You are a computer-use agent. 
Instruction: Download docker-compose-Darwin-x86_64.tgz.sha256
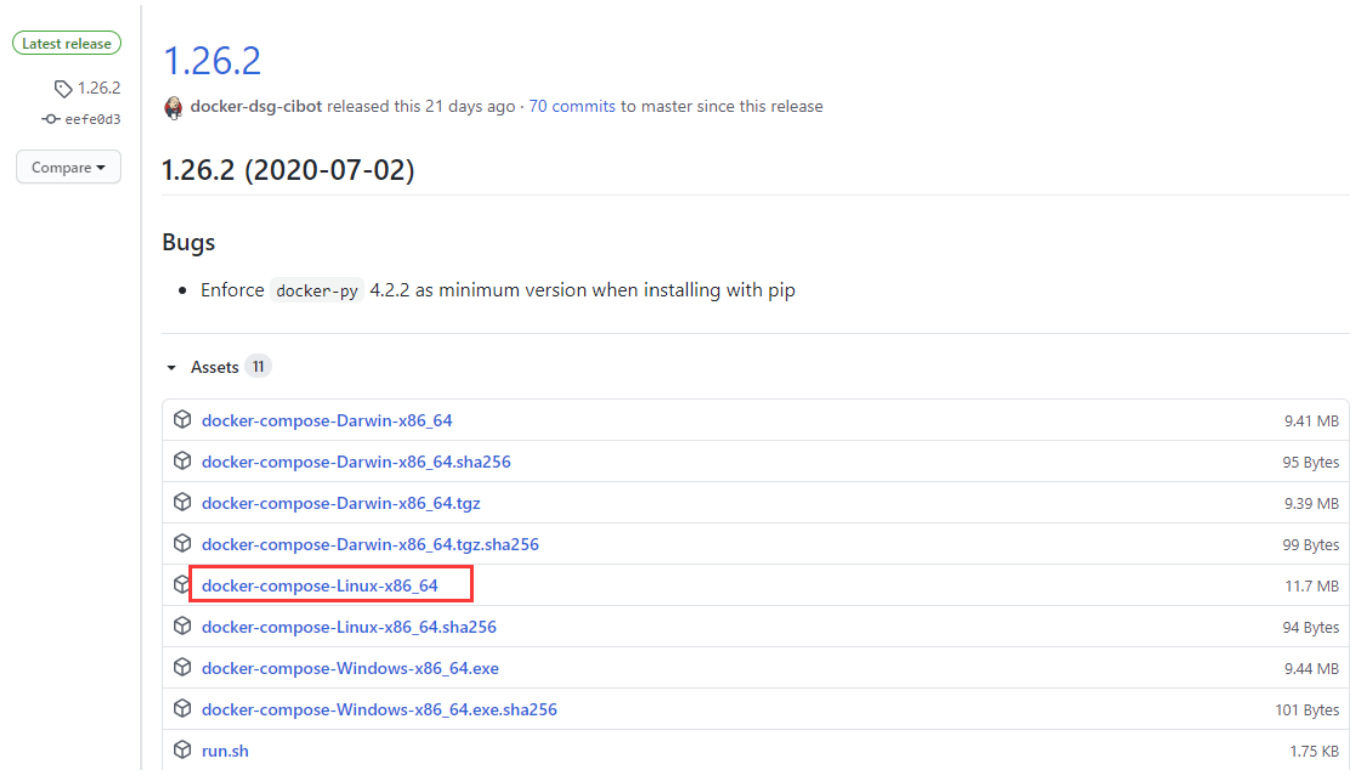pyautogui.click(x=370, y=544)
